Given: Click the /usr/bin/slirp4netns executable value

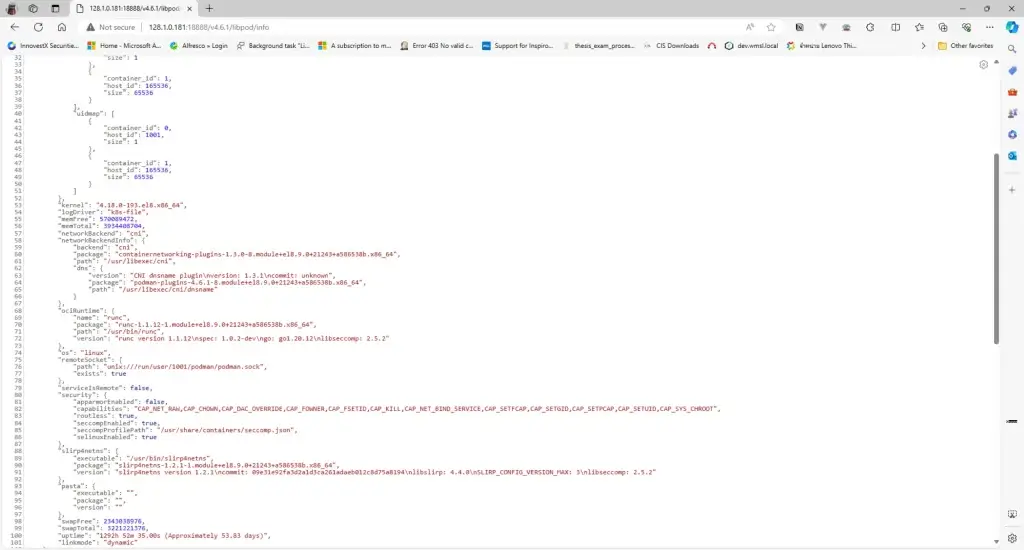Looking at the screenshot, I should tap(168, 458).
